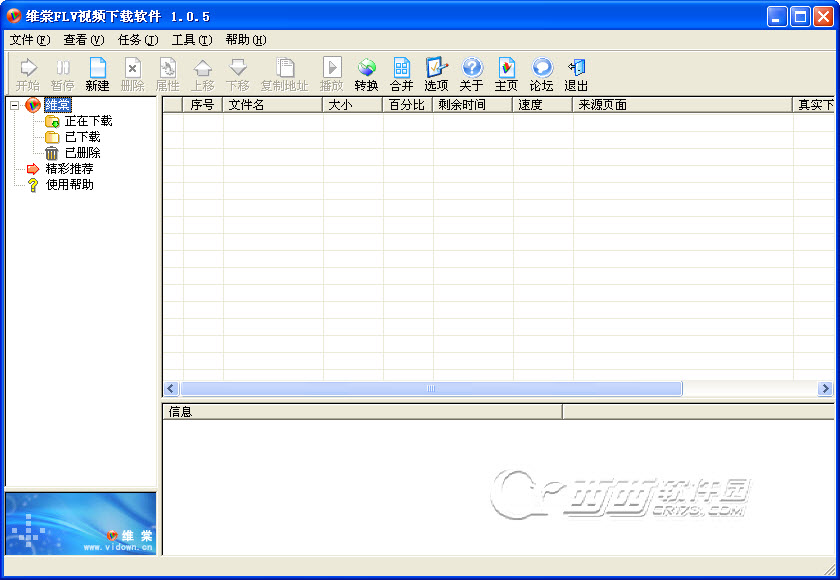Sort by the 剩余时间 column header
840x580 pixels.
tap(472, 105)
